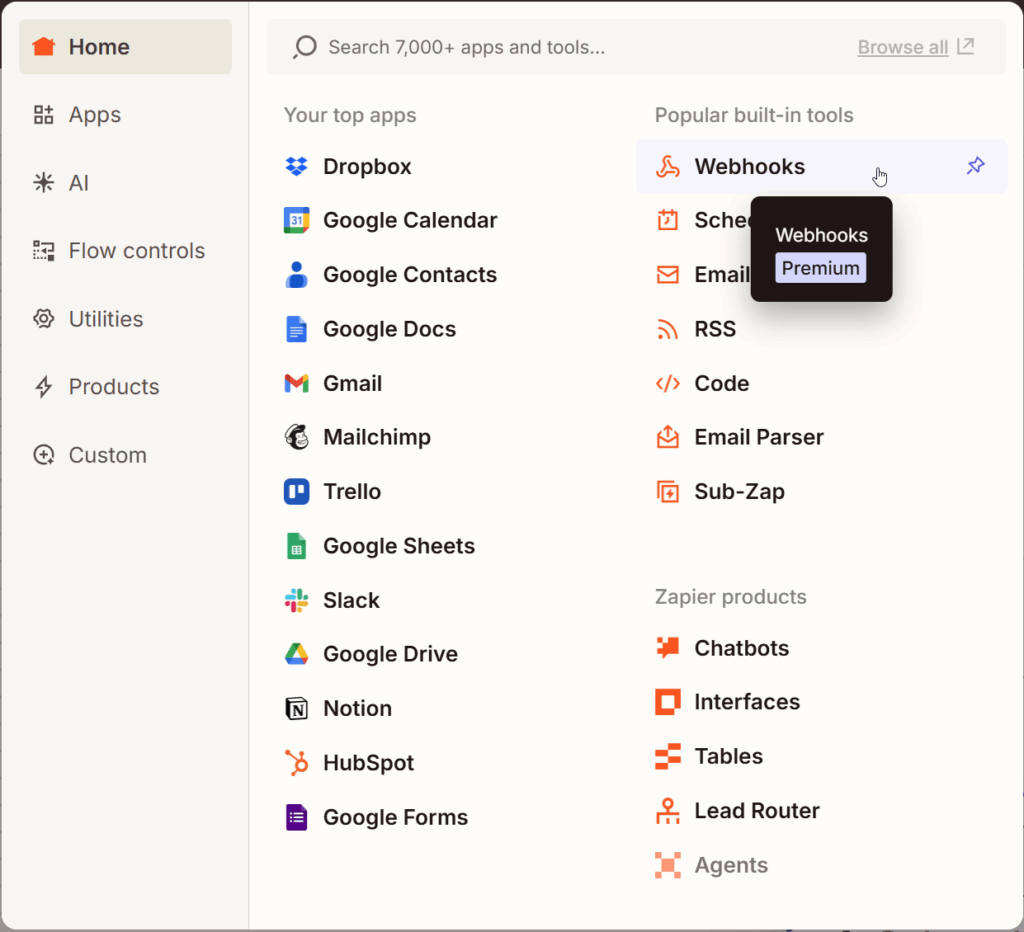Click the Gmail icon
Screen dimensions: 1024x932
(x=296, y=383)
